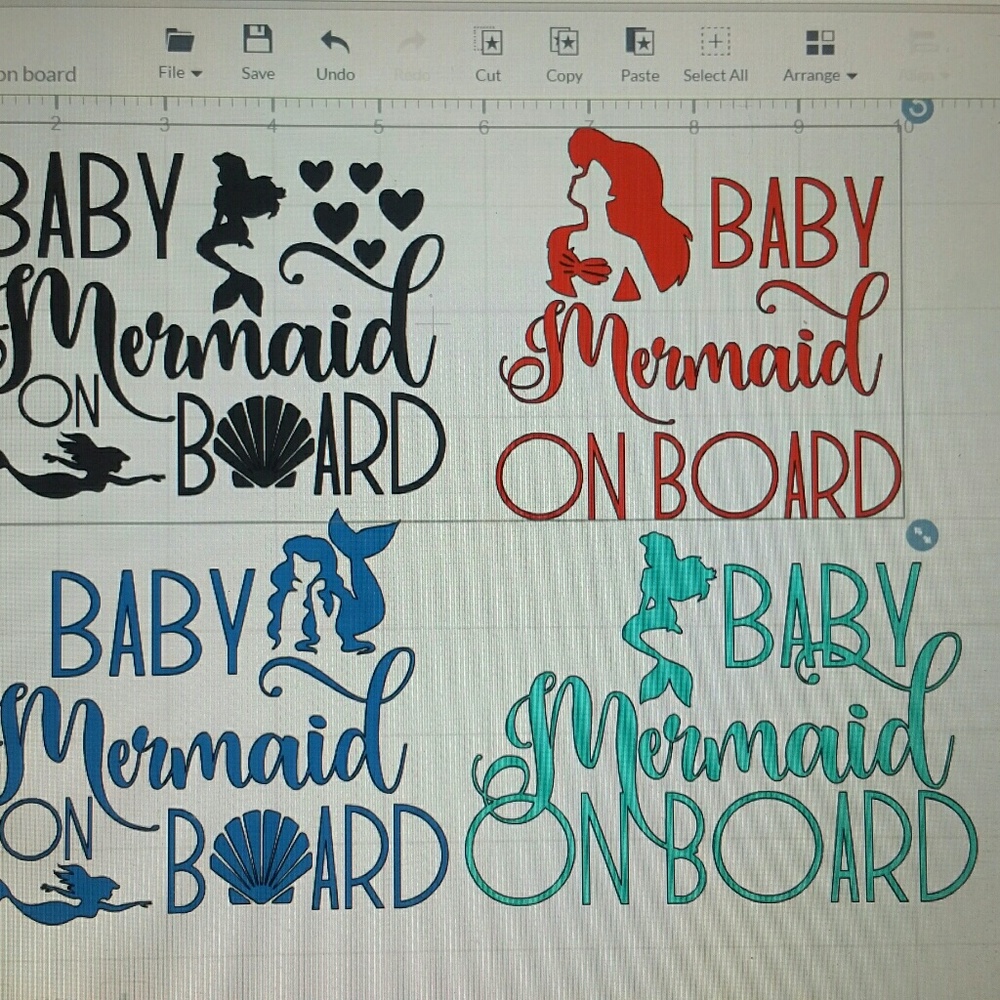This screenshot has height=1000, width=1000.
Task: Click the blue 'BABY' text
Action: tap(153, 623)
